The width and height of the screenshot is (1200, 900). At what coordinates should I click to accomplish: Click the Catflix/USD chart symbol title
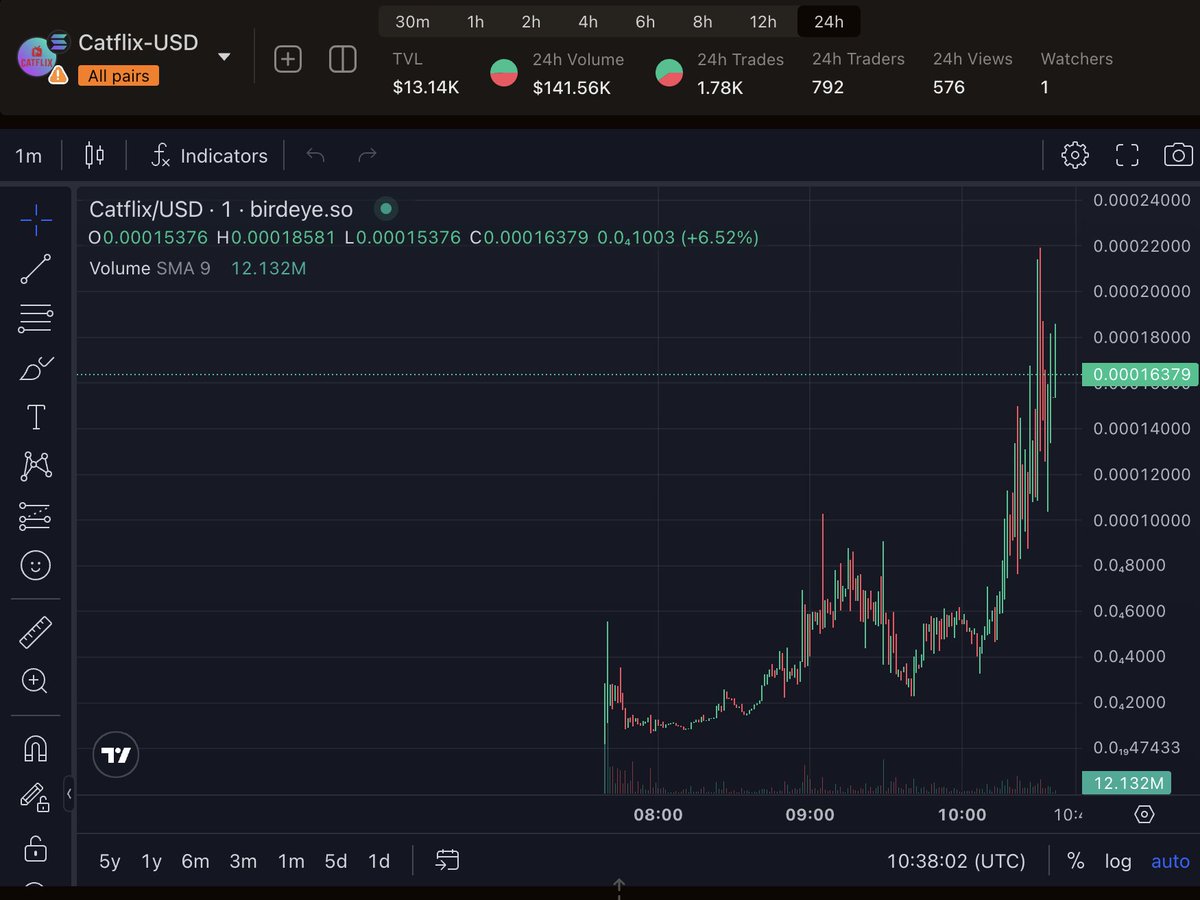pyautogui.click(x=221, y=209)
